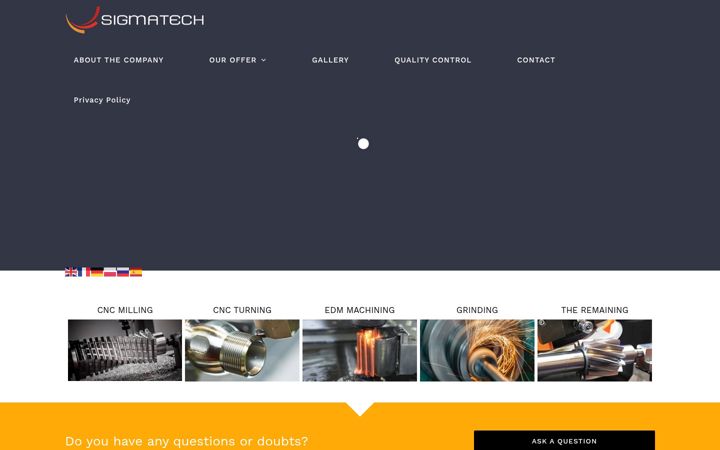This screenshot has width=720, height=450.
Task: Open the CNC Turning heading link
Action: [242, 310]
